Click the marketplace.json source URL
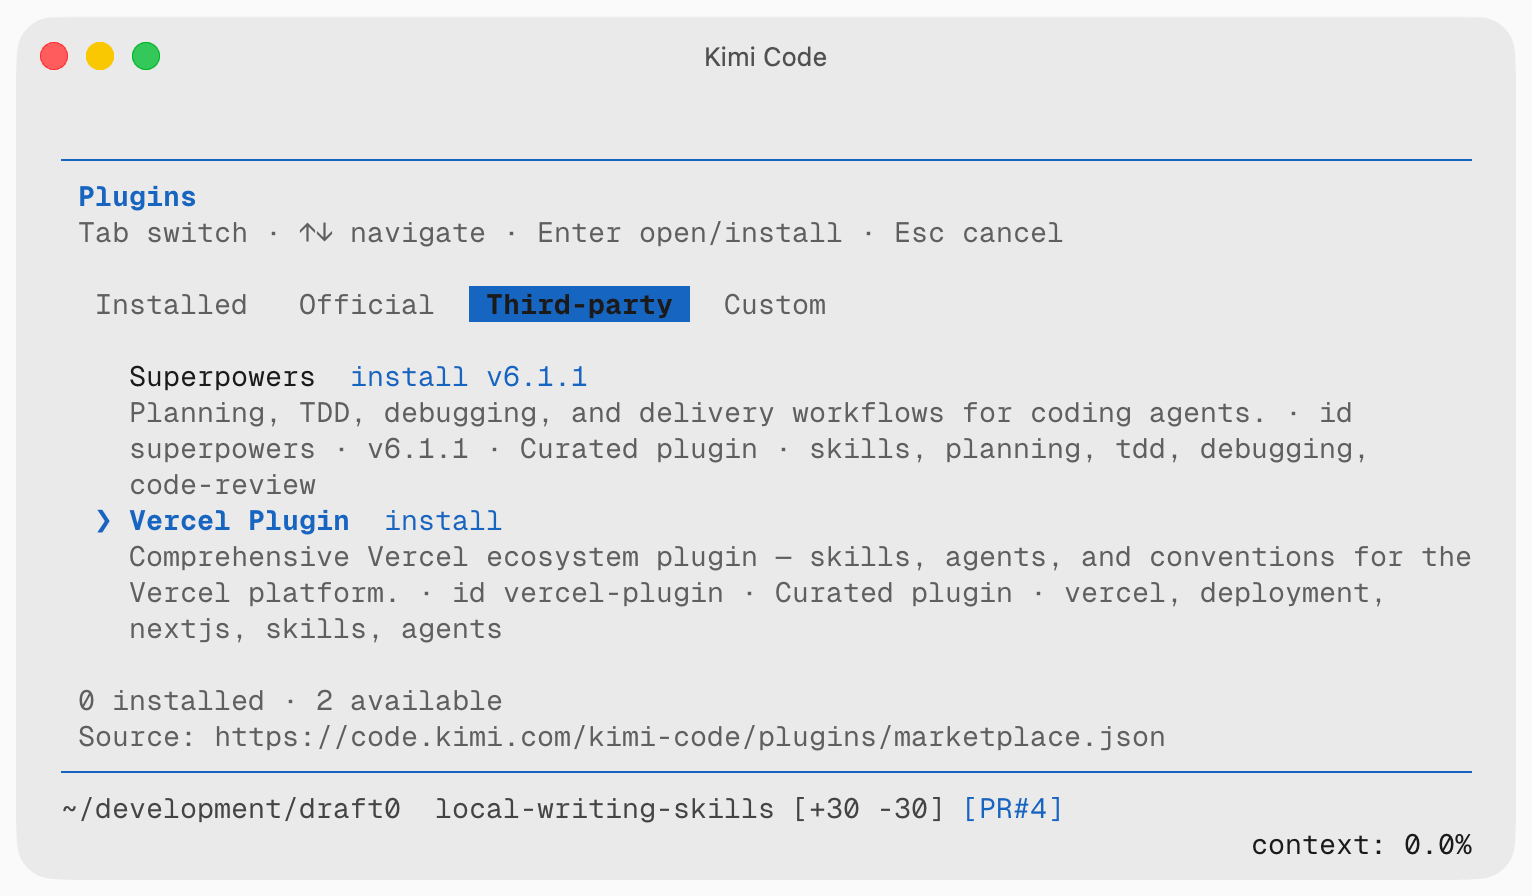 click(x=690, y=737)
